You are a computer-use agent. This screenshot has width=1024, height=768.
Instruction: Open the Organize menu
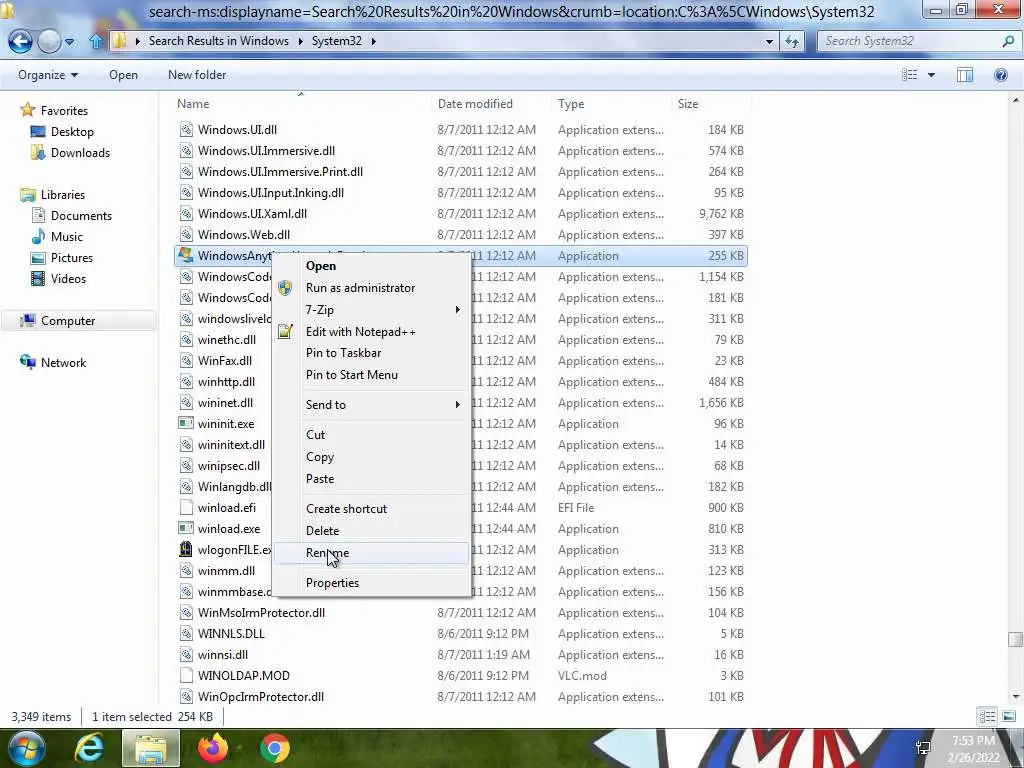[48, 75]
